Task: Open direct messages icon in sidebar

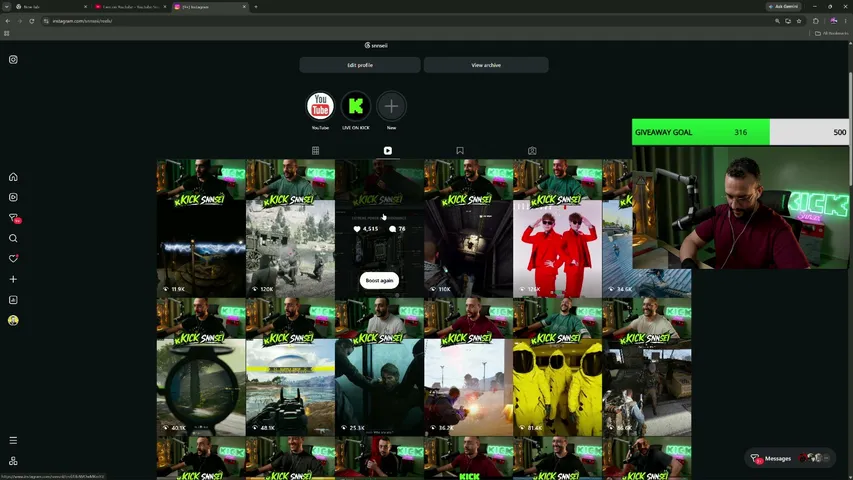Action: (x=14, y=218)
